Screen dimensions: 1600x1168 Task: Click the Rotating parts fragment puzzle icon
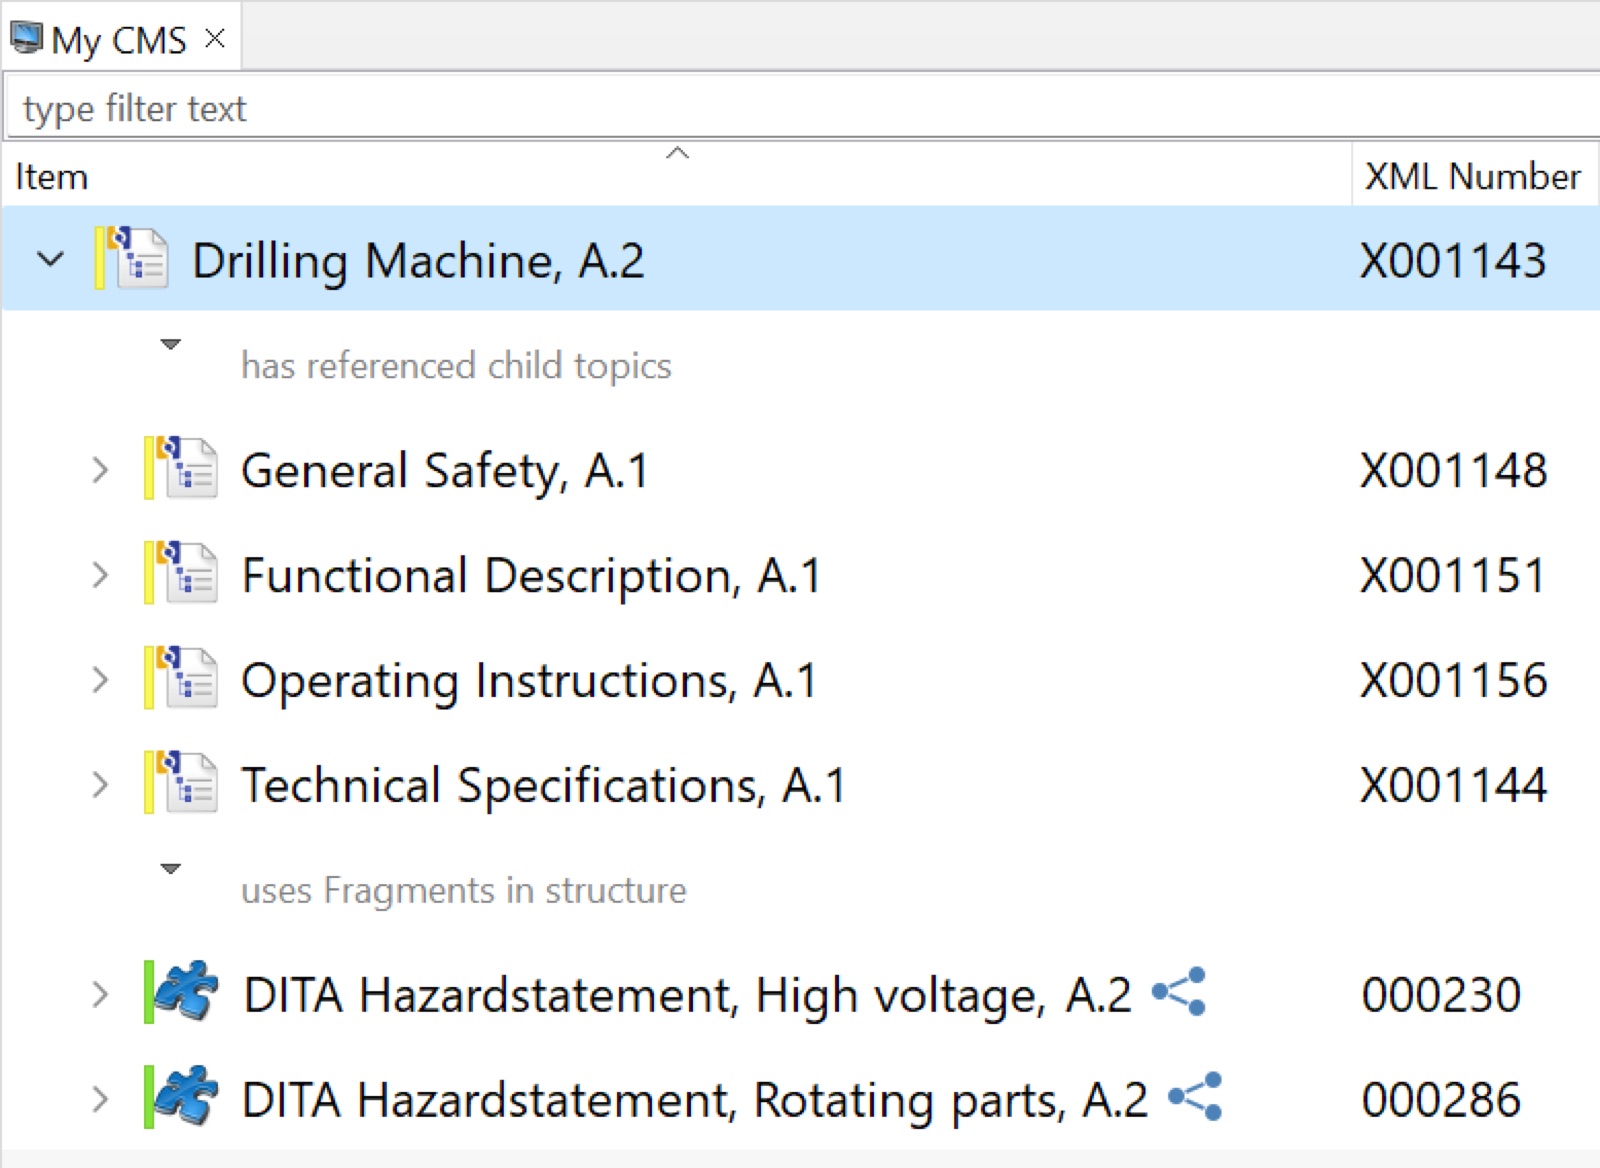[183, 1097]
